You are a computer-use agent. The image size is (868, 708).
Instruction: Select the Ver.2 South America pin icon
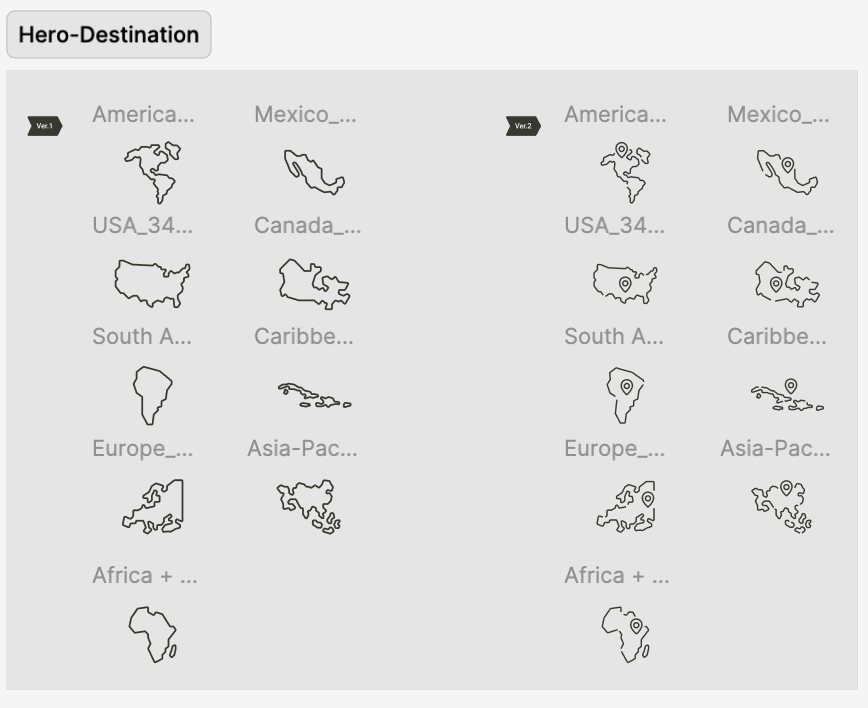coord(626,395)
